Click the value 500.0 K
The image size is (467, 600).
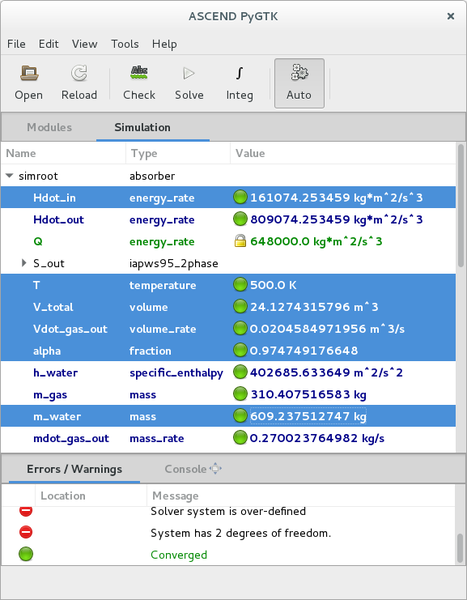(273, 285)
